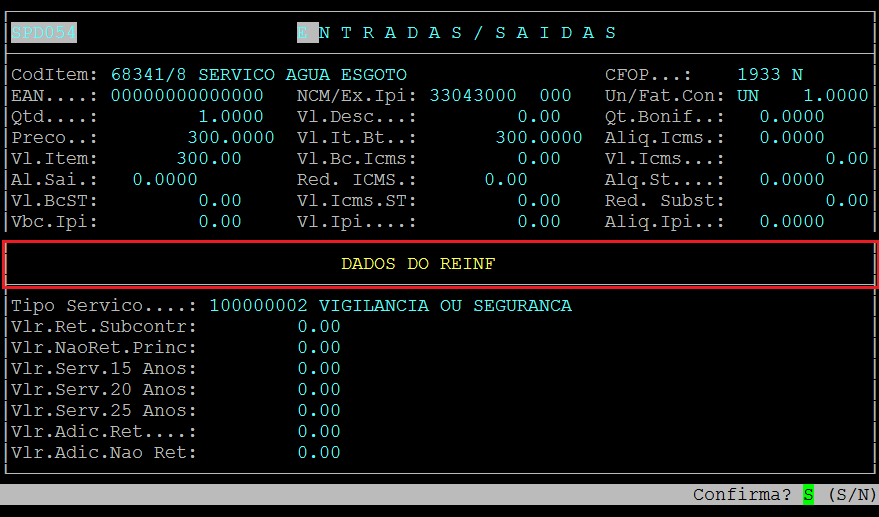Click the Vlr.NaoRet.Princ value field

pos(319,348)
